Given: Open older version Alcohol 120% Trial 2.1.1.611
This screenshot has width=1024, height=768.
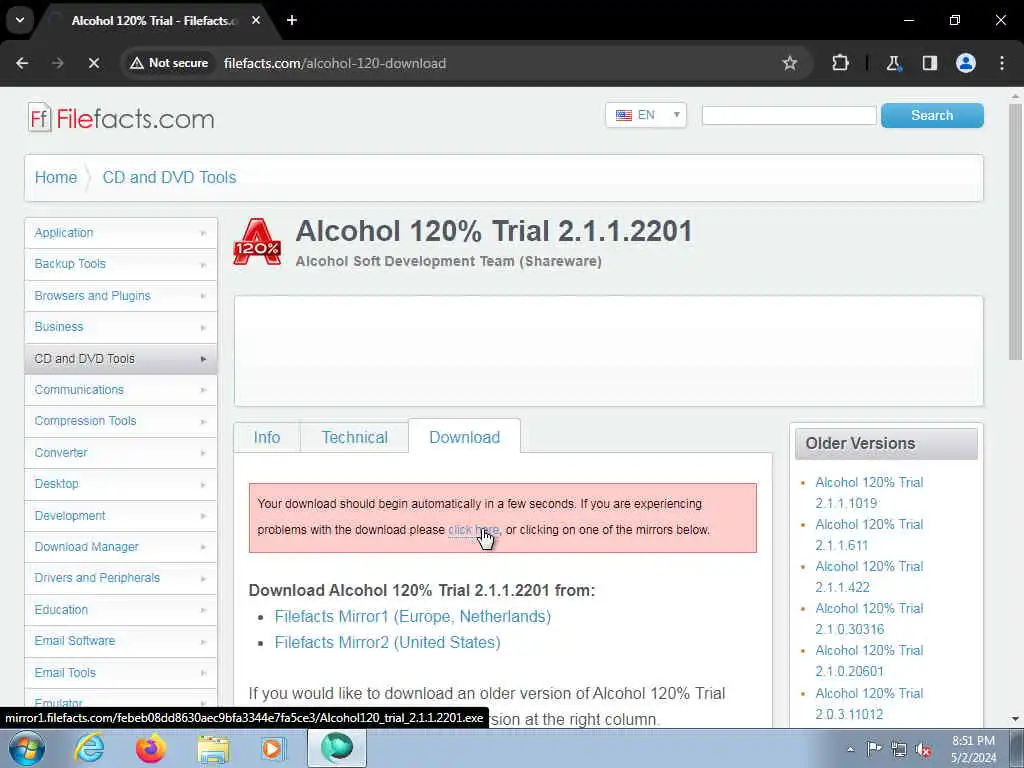Looking at the screenshot, I should coord(869,535).
